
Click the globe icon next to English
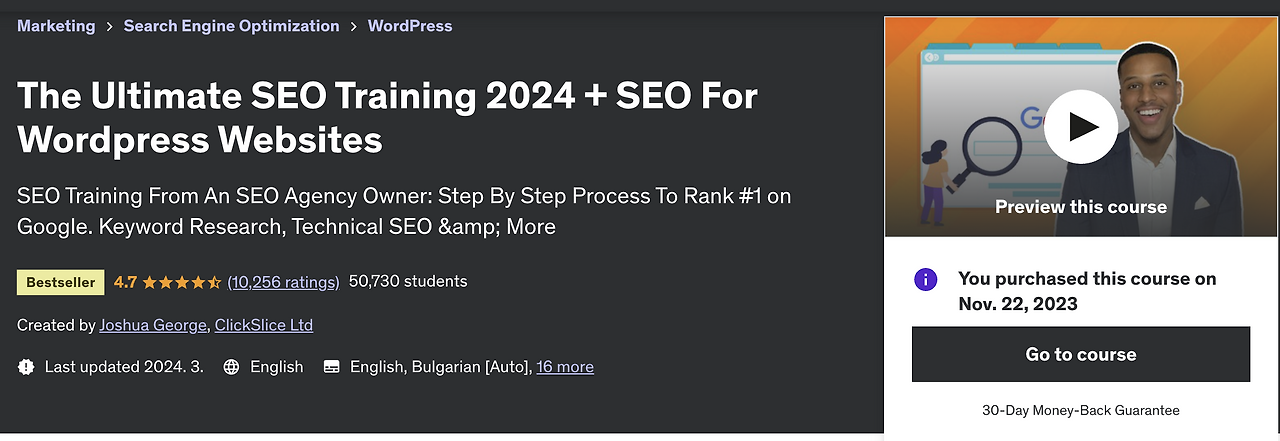pyautogui.click(x=231, y=367)
